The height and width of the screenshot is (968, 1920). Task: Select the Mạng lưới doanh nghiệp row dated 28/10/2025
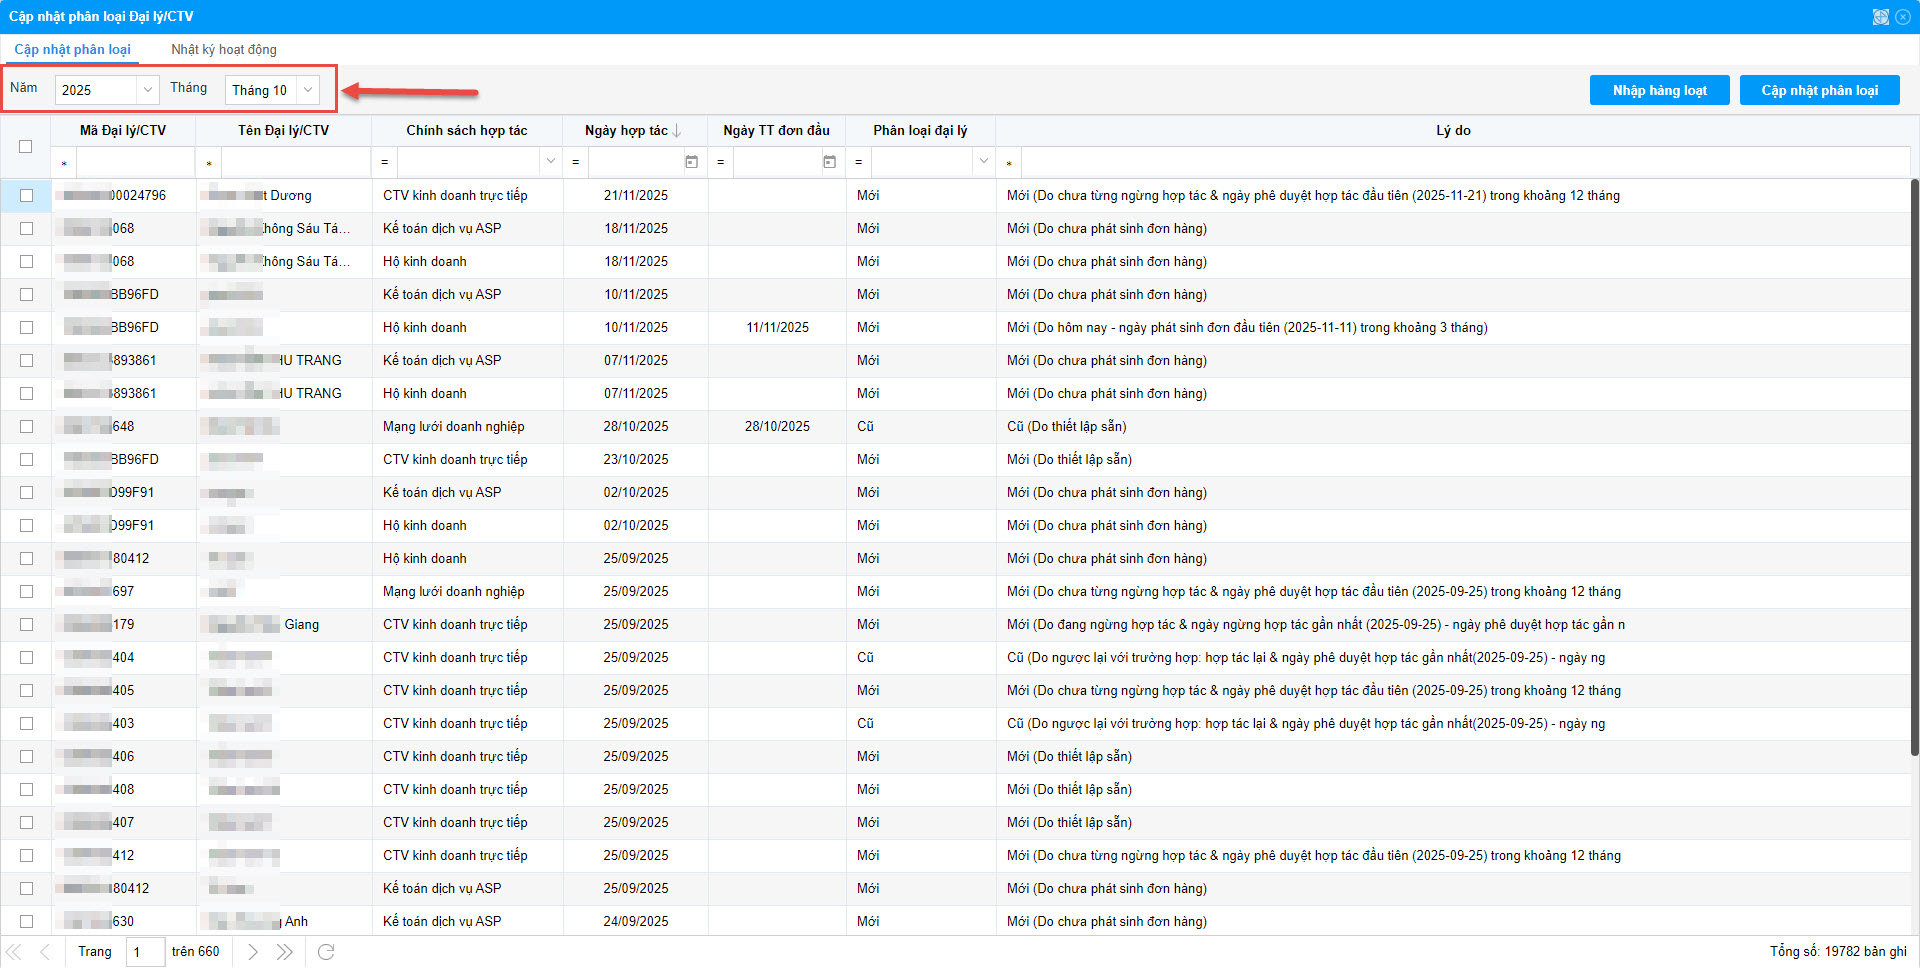click(x=26, y=427)
